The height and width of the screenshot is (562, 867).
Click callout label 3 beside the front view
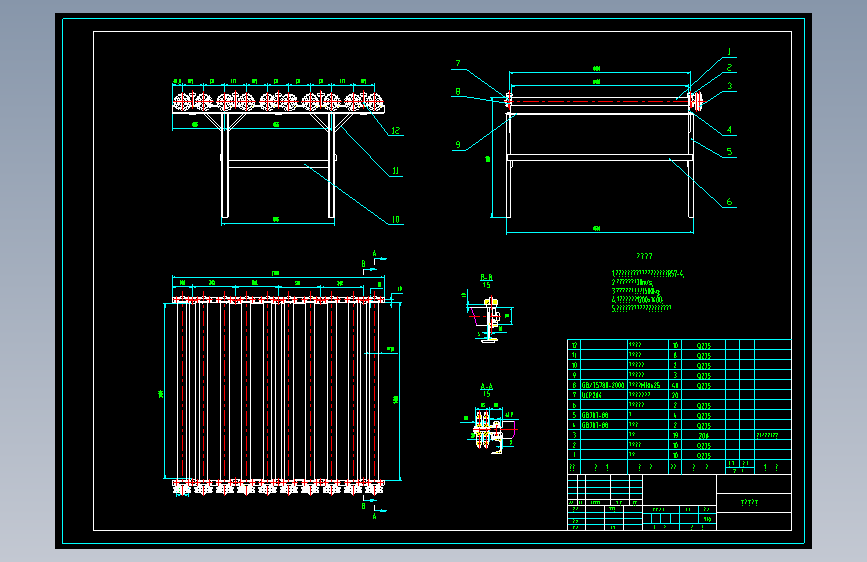click(729, 86)
